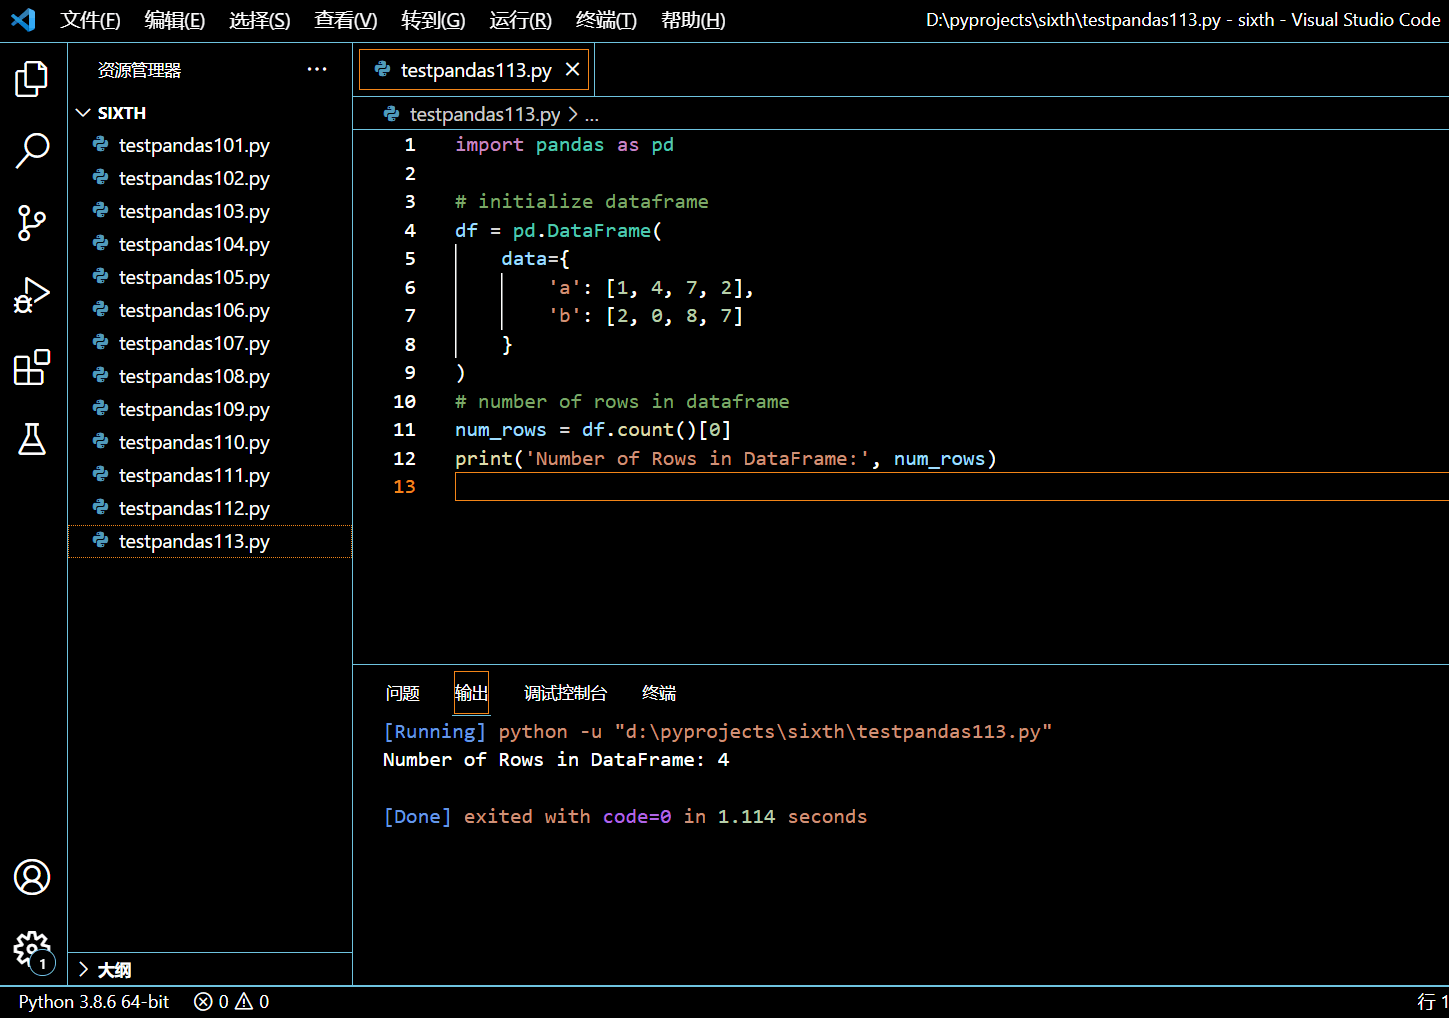1449x1018 pixels.
Task: Open testpandas103.py in explorer
Action: 210,211
